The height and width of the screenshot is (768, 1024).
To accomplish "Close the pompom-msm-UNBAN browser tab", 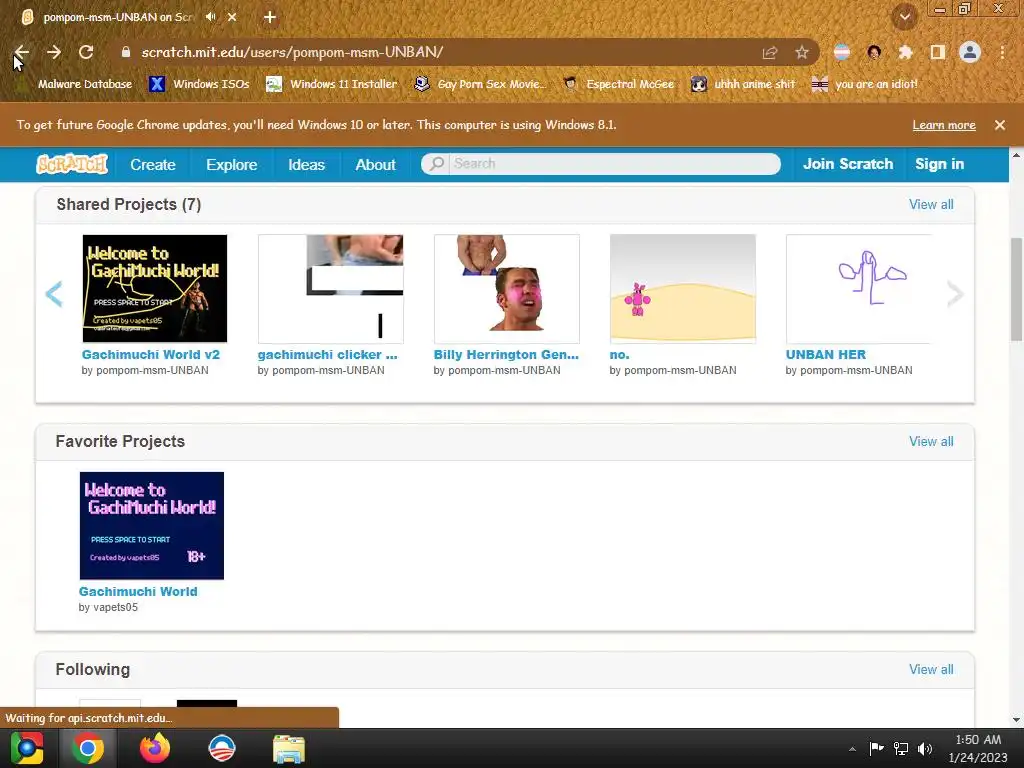I will coord(232,18).
